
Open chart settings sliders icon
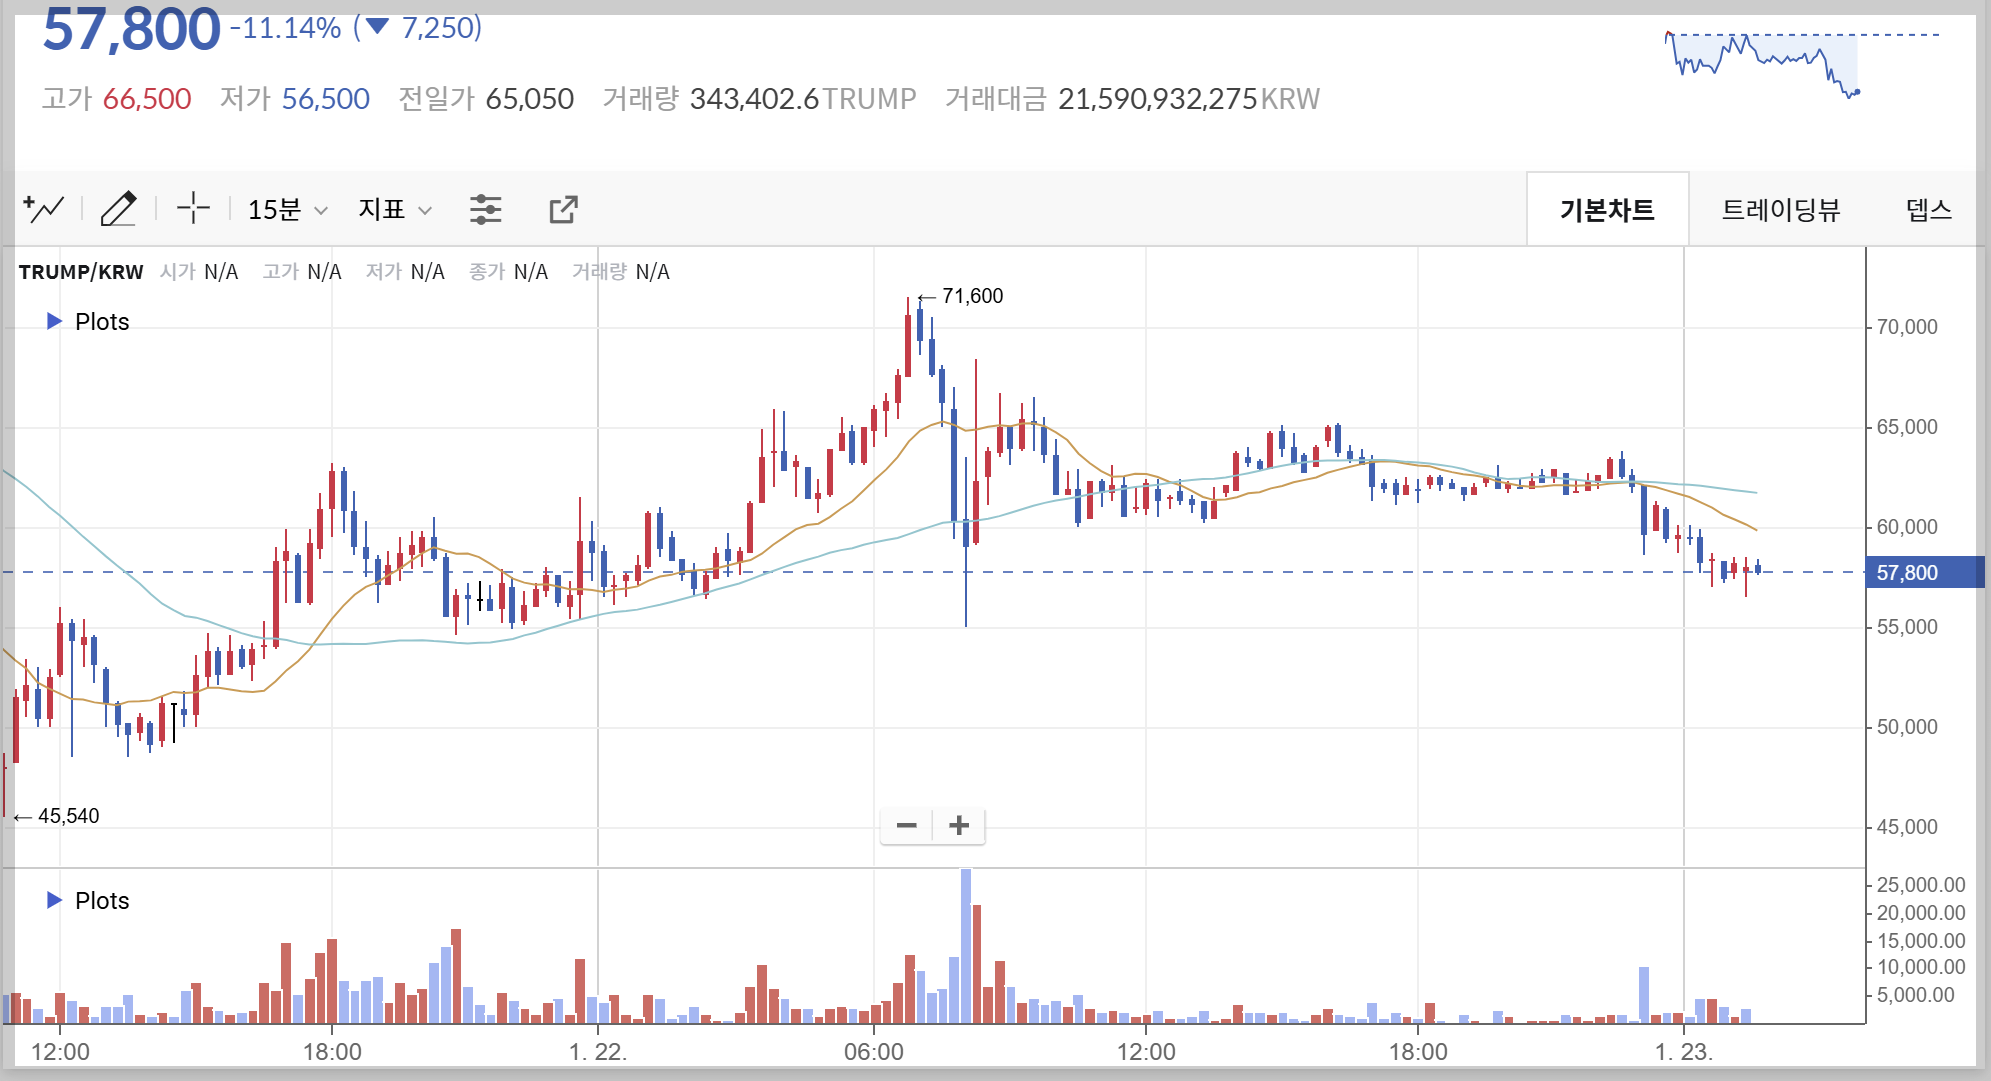point(486,209)
